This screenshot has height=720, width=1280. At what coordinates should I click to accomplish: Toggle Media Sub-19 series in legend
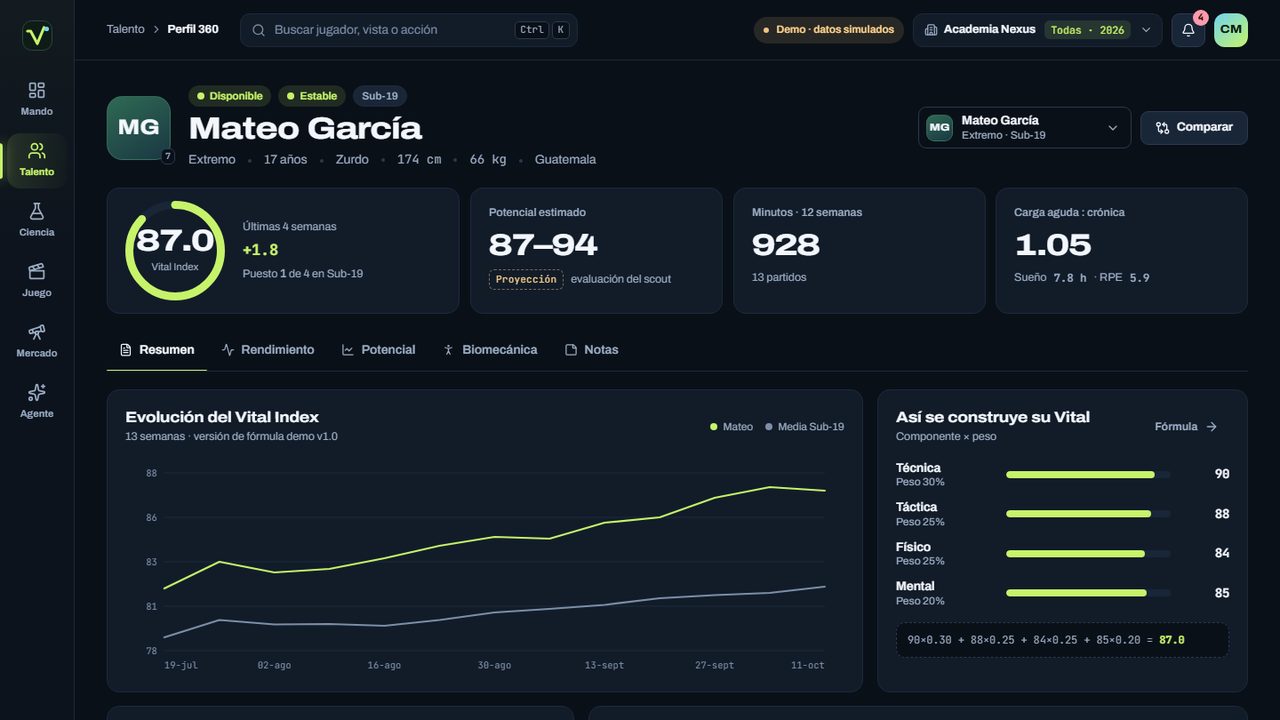[x=804, y=427]
